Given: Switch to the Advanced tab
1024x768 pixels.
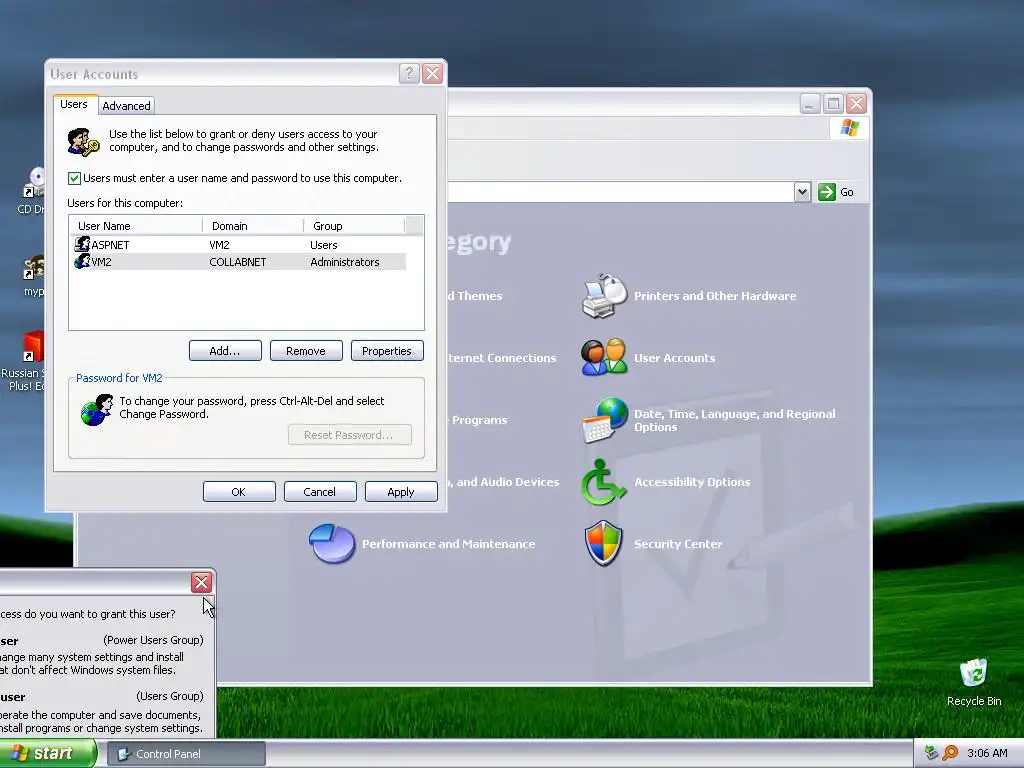Looking at the screenshot, I should coord(126,106).
